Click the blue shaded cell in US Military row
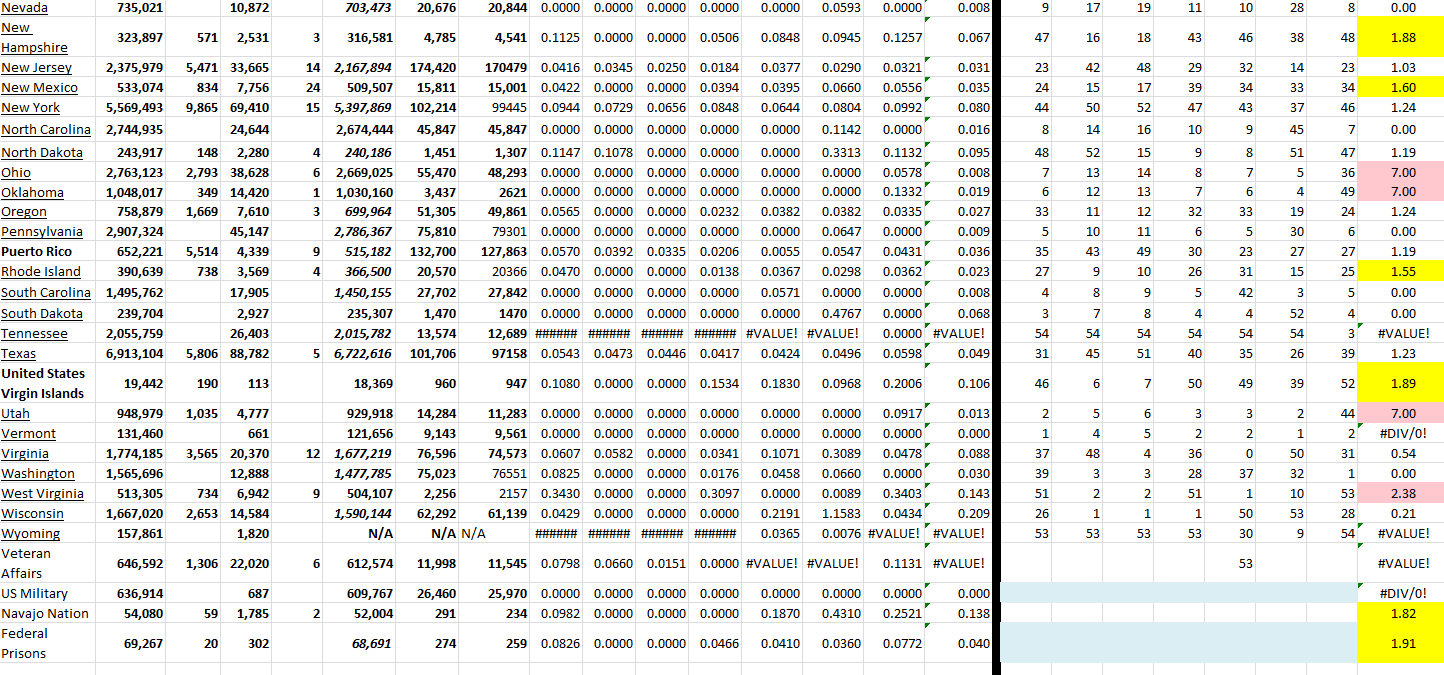Screen dimensions: 1444x675 coord(1150,593)
